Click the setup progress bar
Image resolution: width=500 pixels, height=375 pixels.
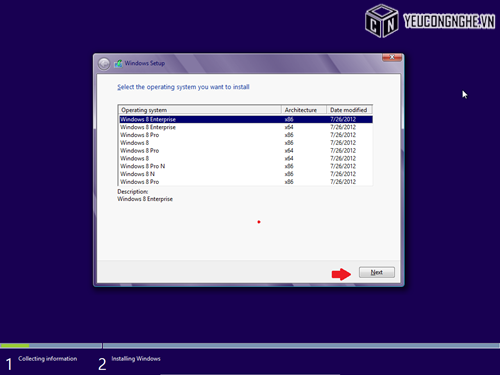click(250, 346)
